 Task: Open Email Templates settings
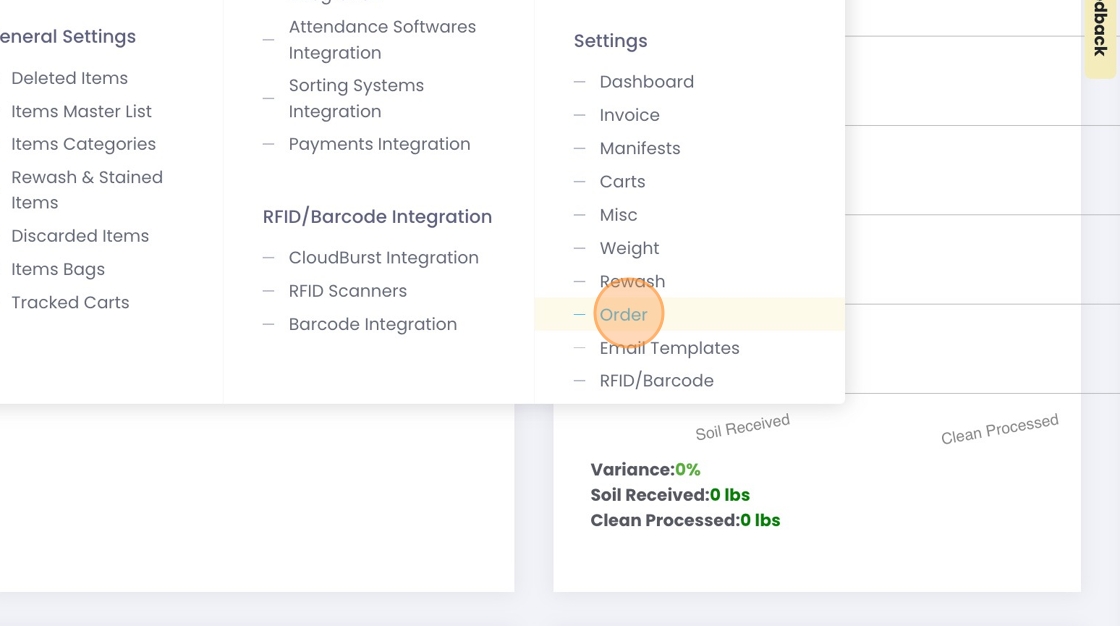[x=669, y=348]
